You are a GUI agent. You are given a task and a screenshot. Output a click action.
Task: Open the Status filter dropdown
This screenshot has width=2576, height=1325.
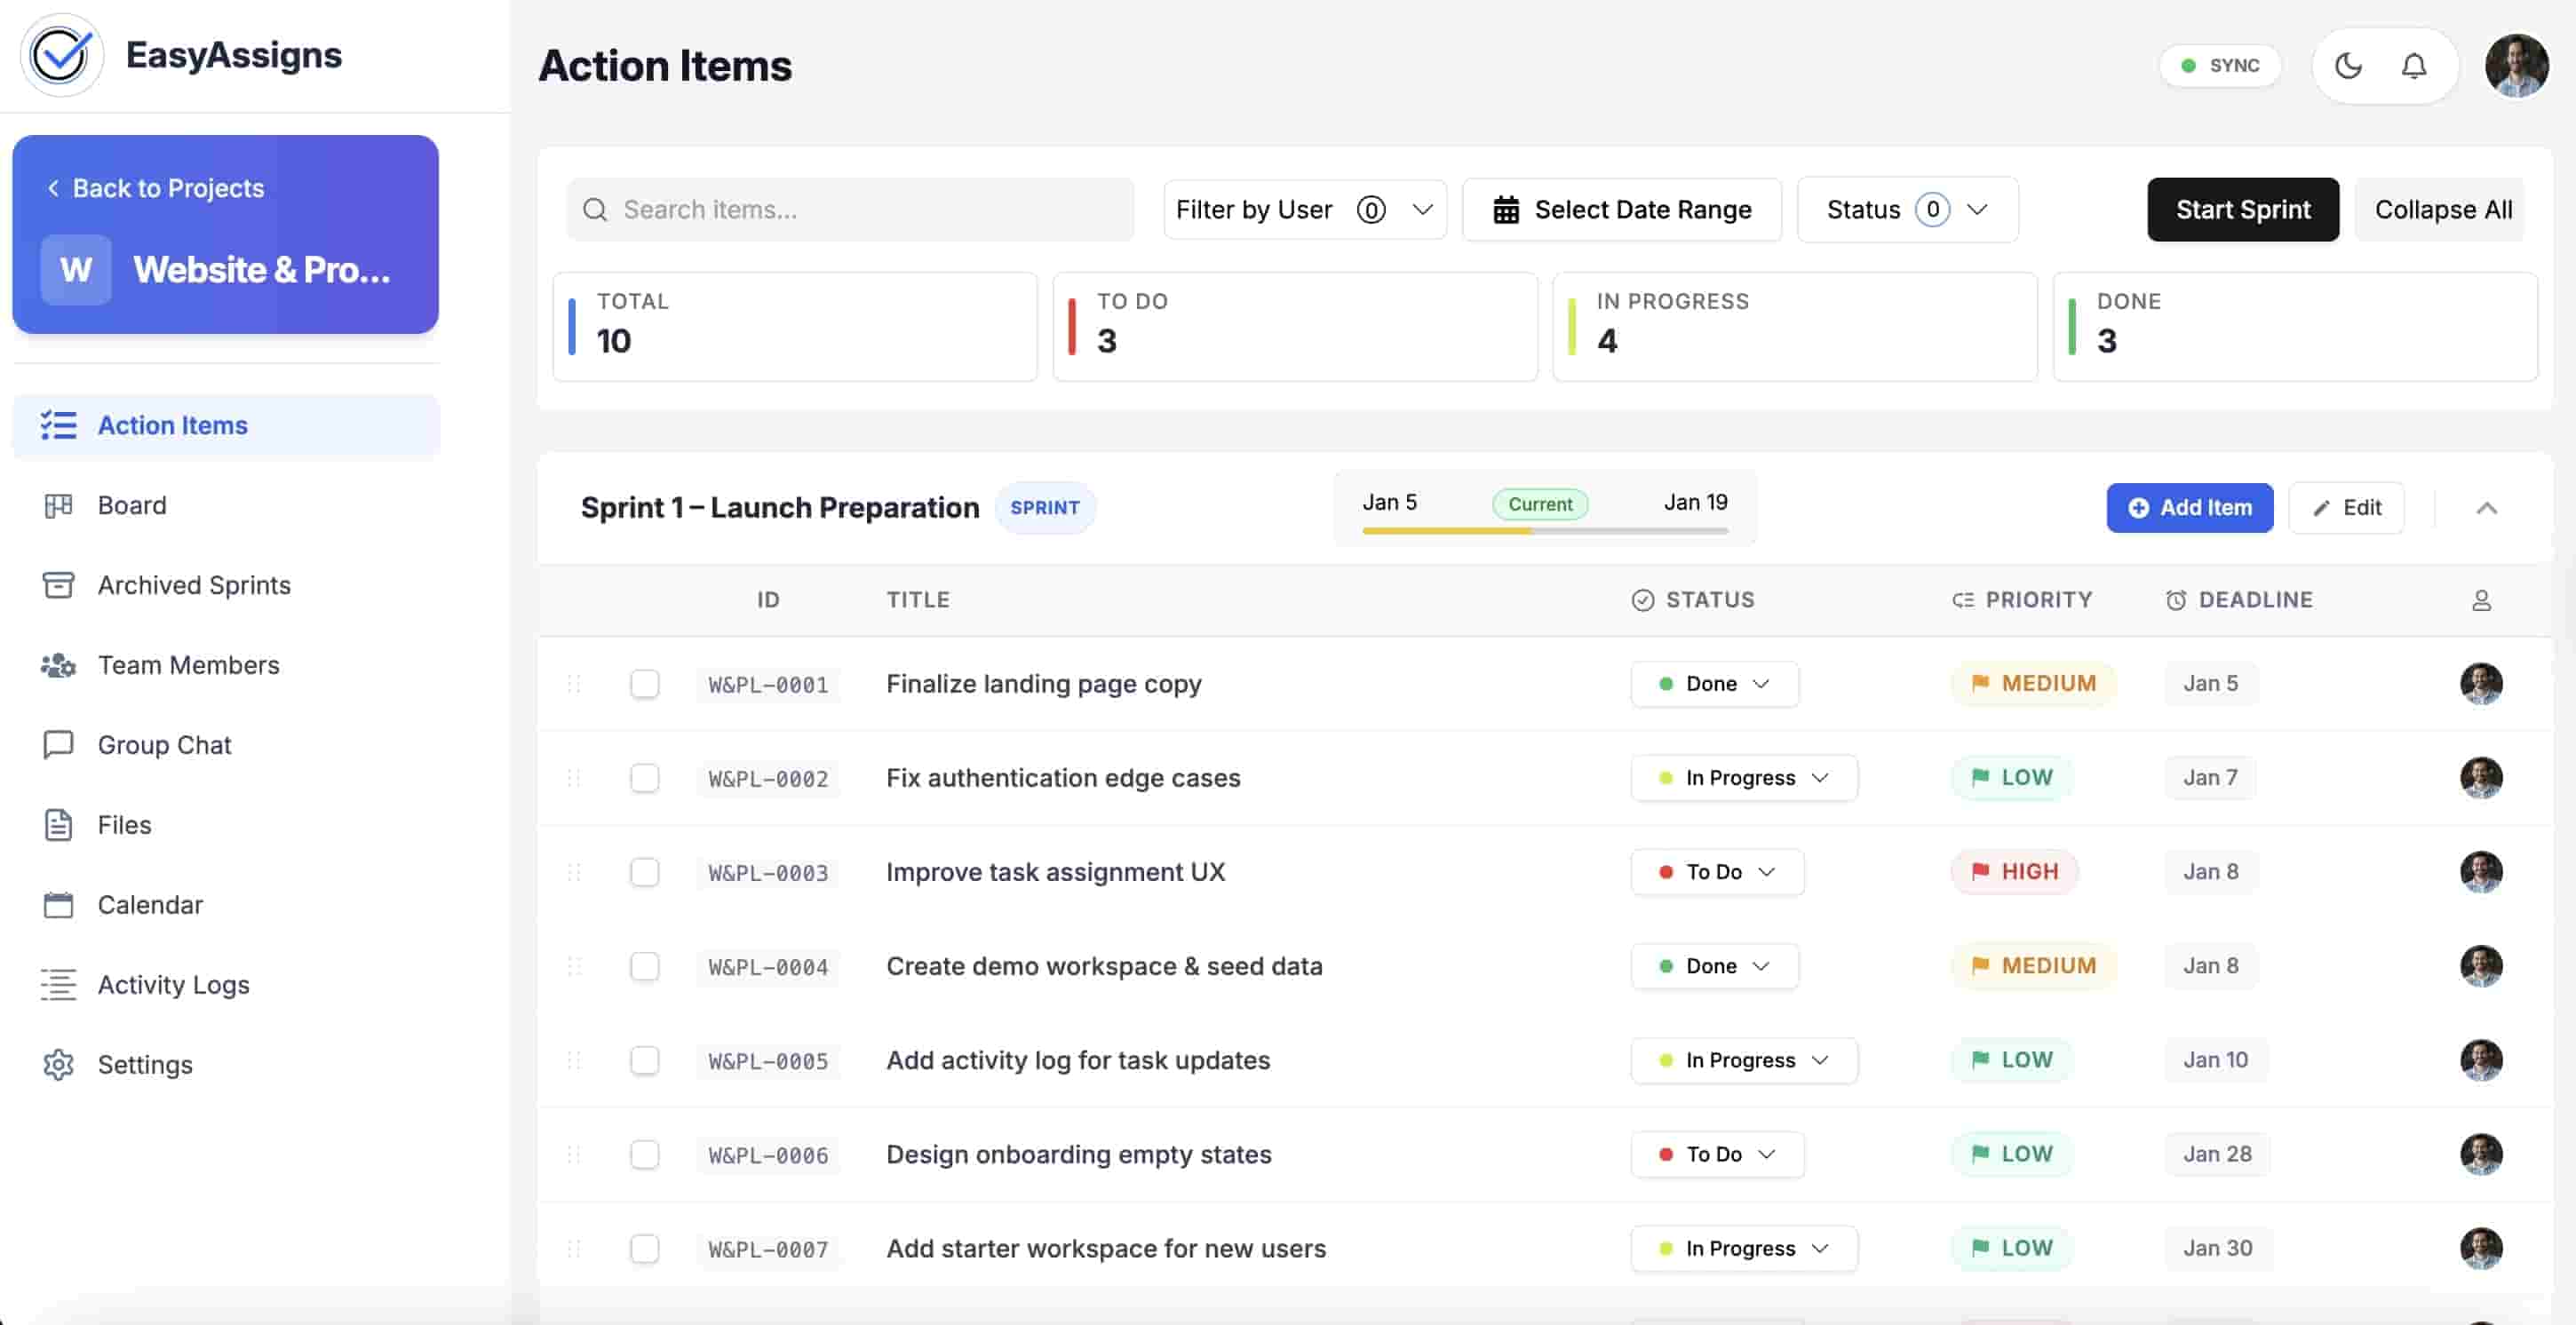(1906, 209)
